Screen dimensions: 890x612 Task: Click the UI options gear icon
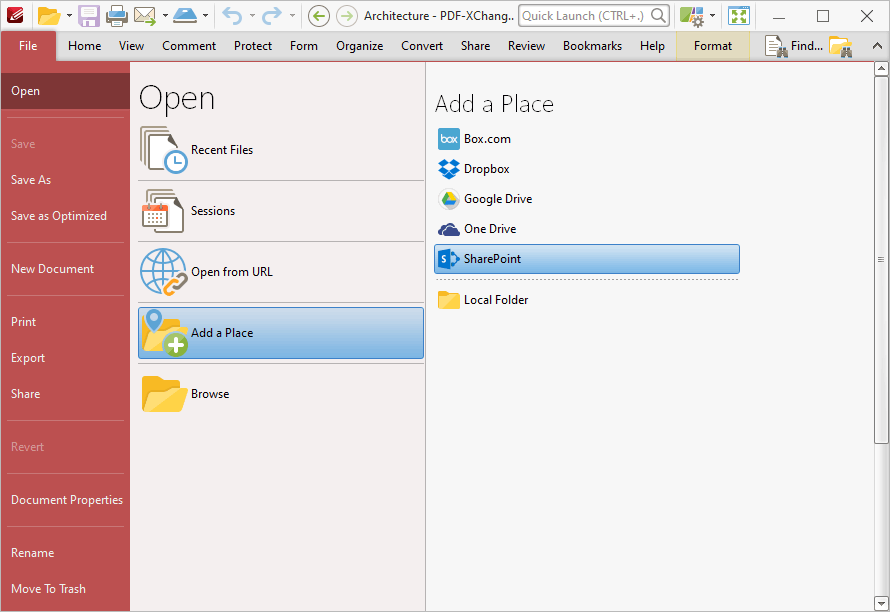tap(692, 16)
